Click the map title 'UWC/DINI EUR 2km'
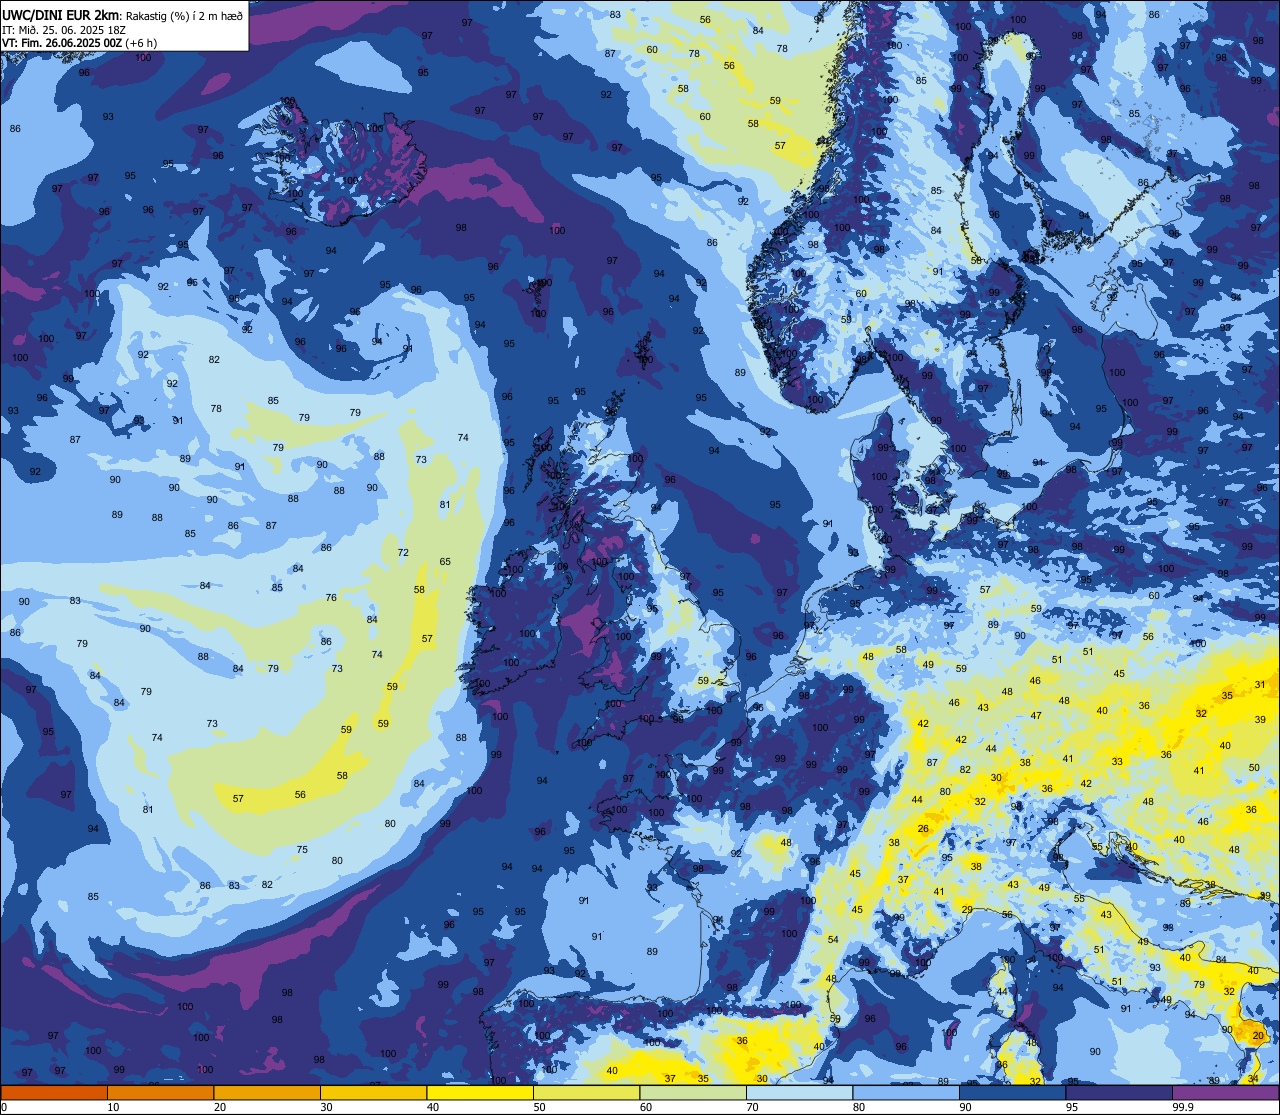The width and height of the screenshot is (1280, 1115). (x=60, y=15)
